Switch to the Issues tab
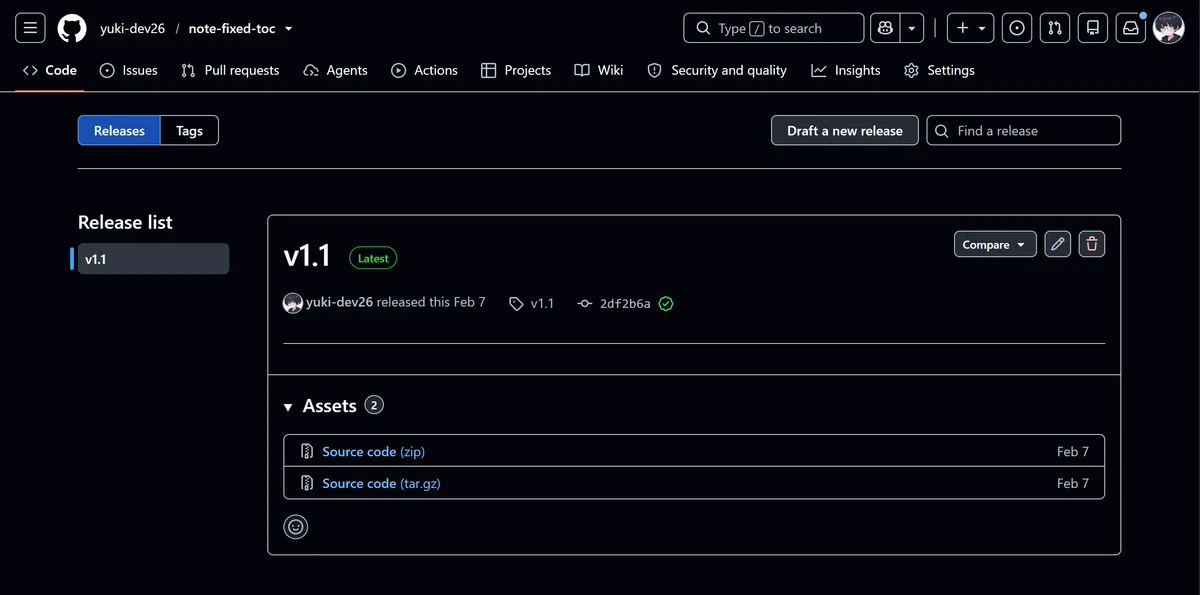 (x=129, y=70)
